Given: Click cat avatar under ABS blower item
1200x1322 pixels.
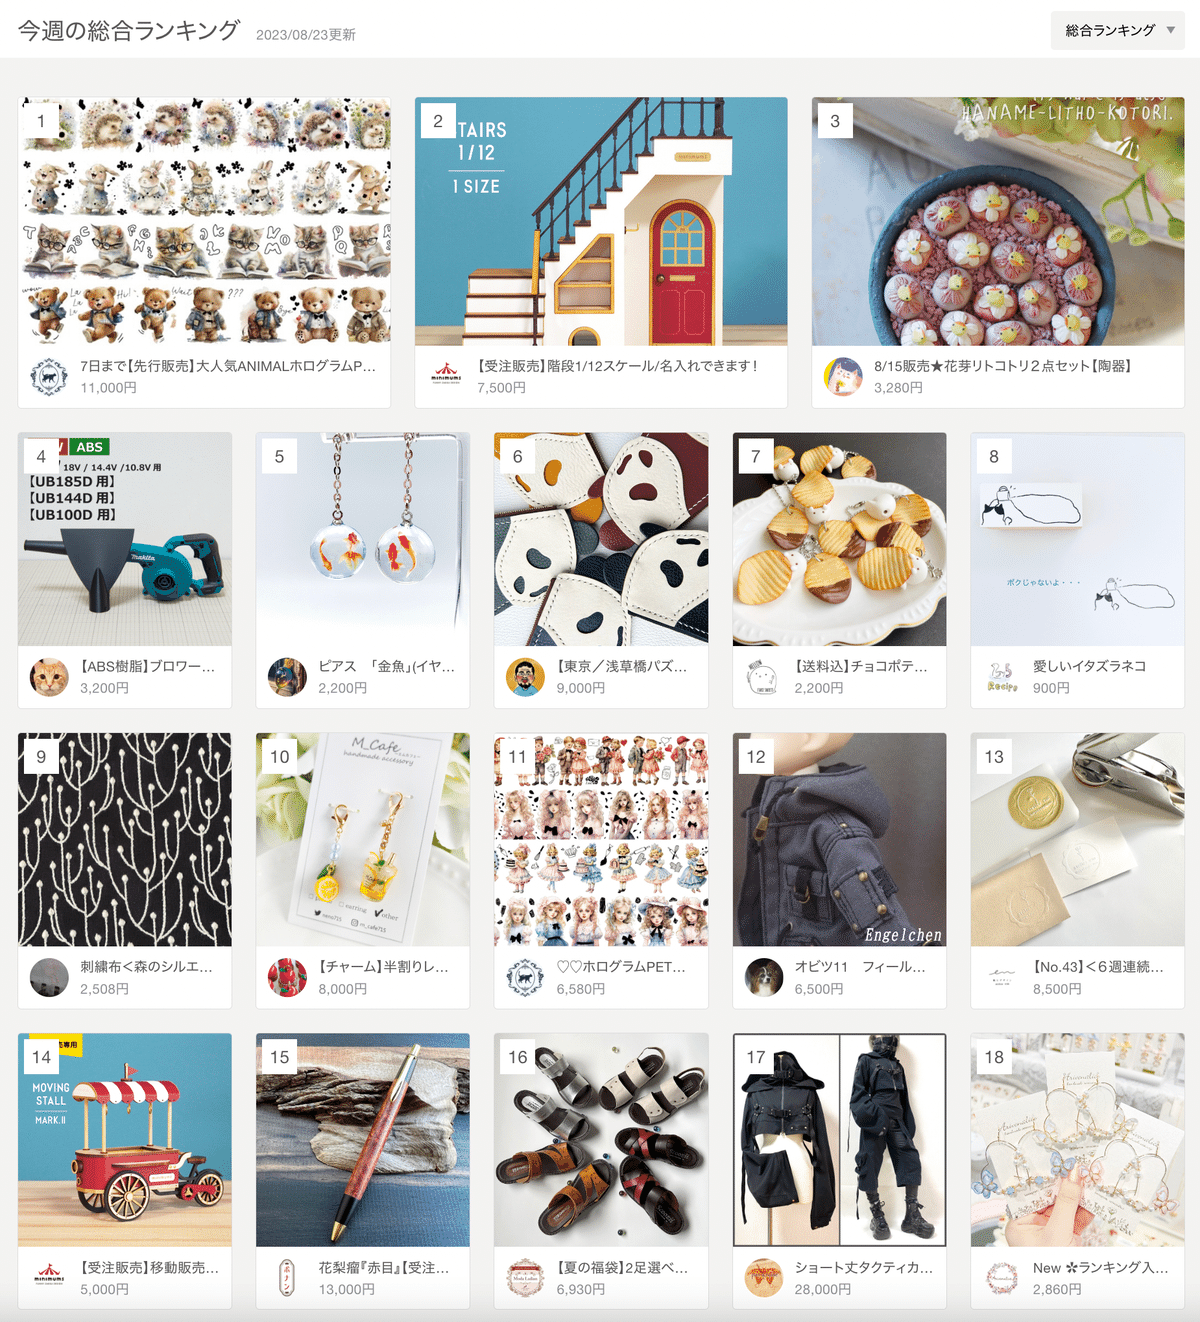Looking at the screenshot, I should coord(49,677).
